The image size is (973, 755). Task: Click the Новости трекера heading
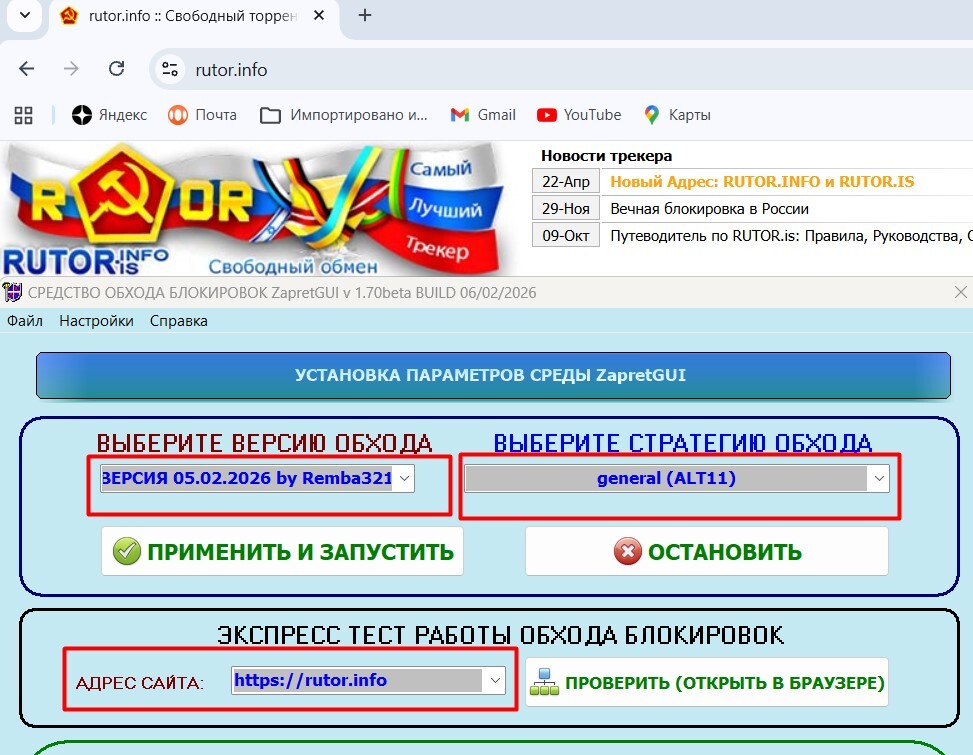606,156
